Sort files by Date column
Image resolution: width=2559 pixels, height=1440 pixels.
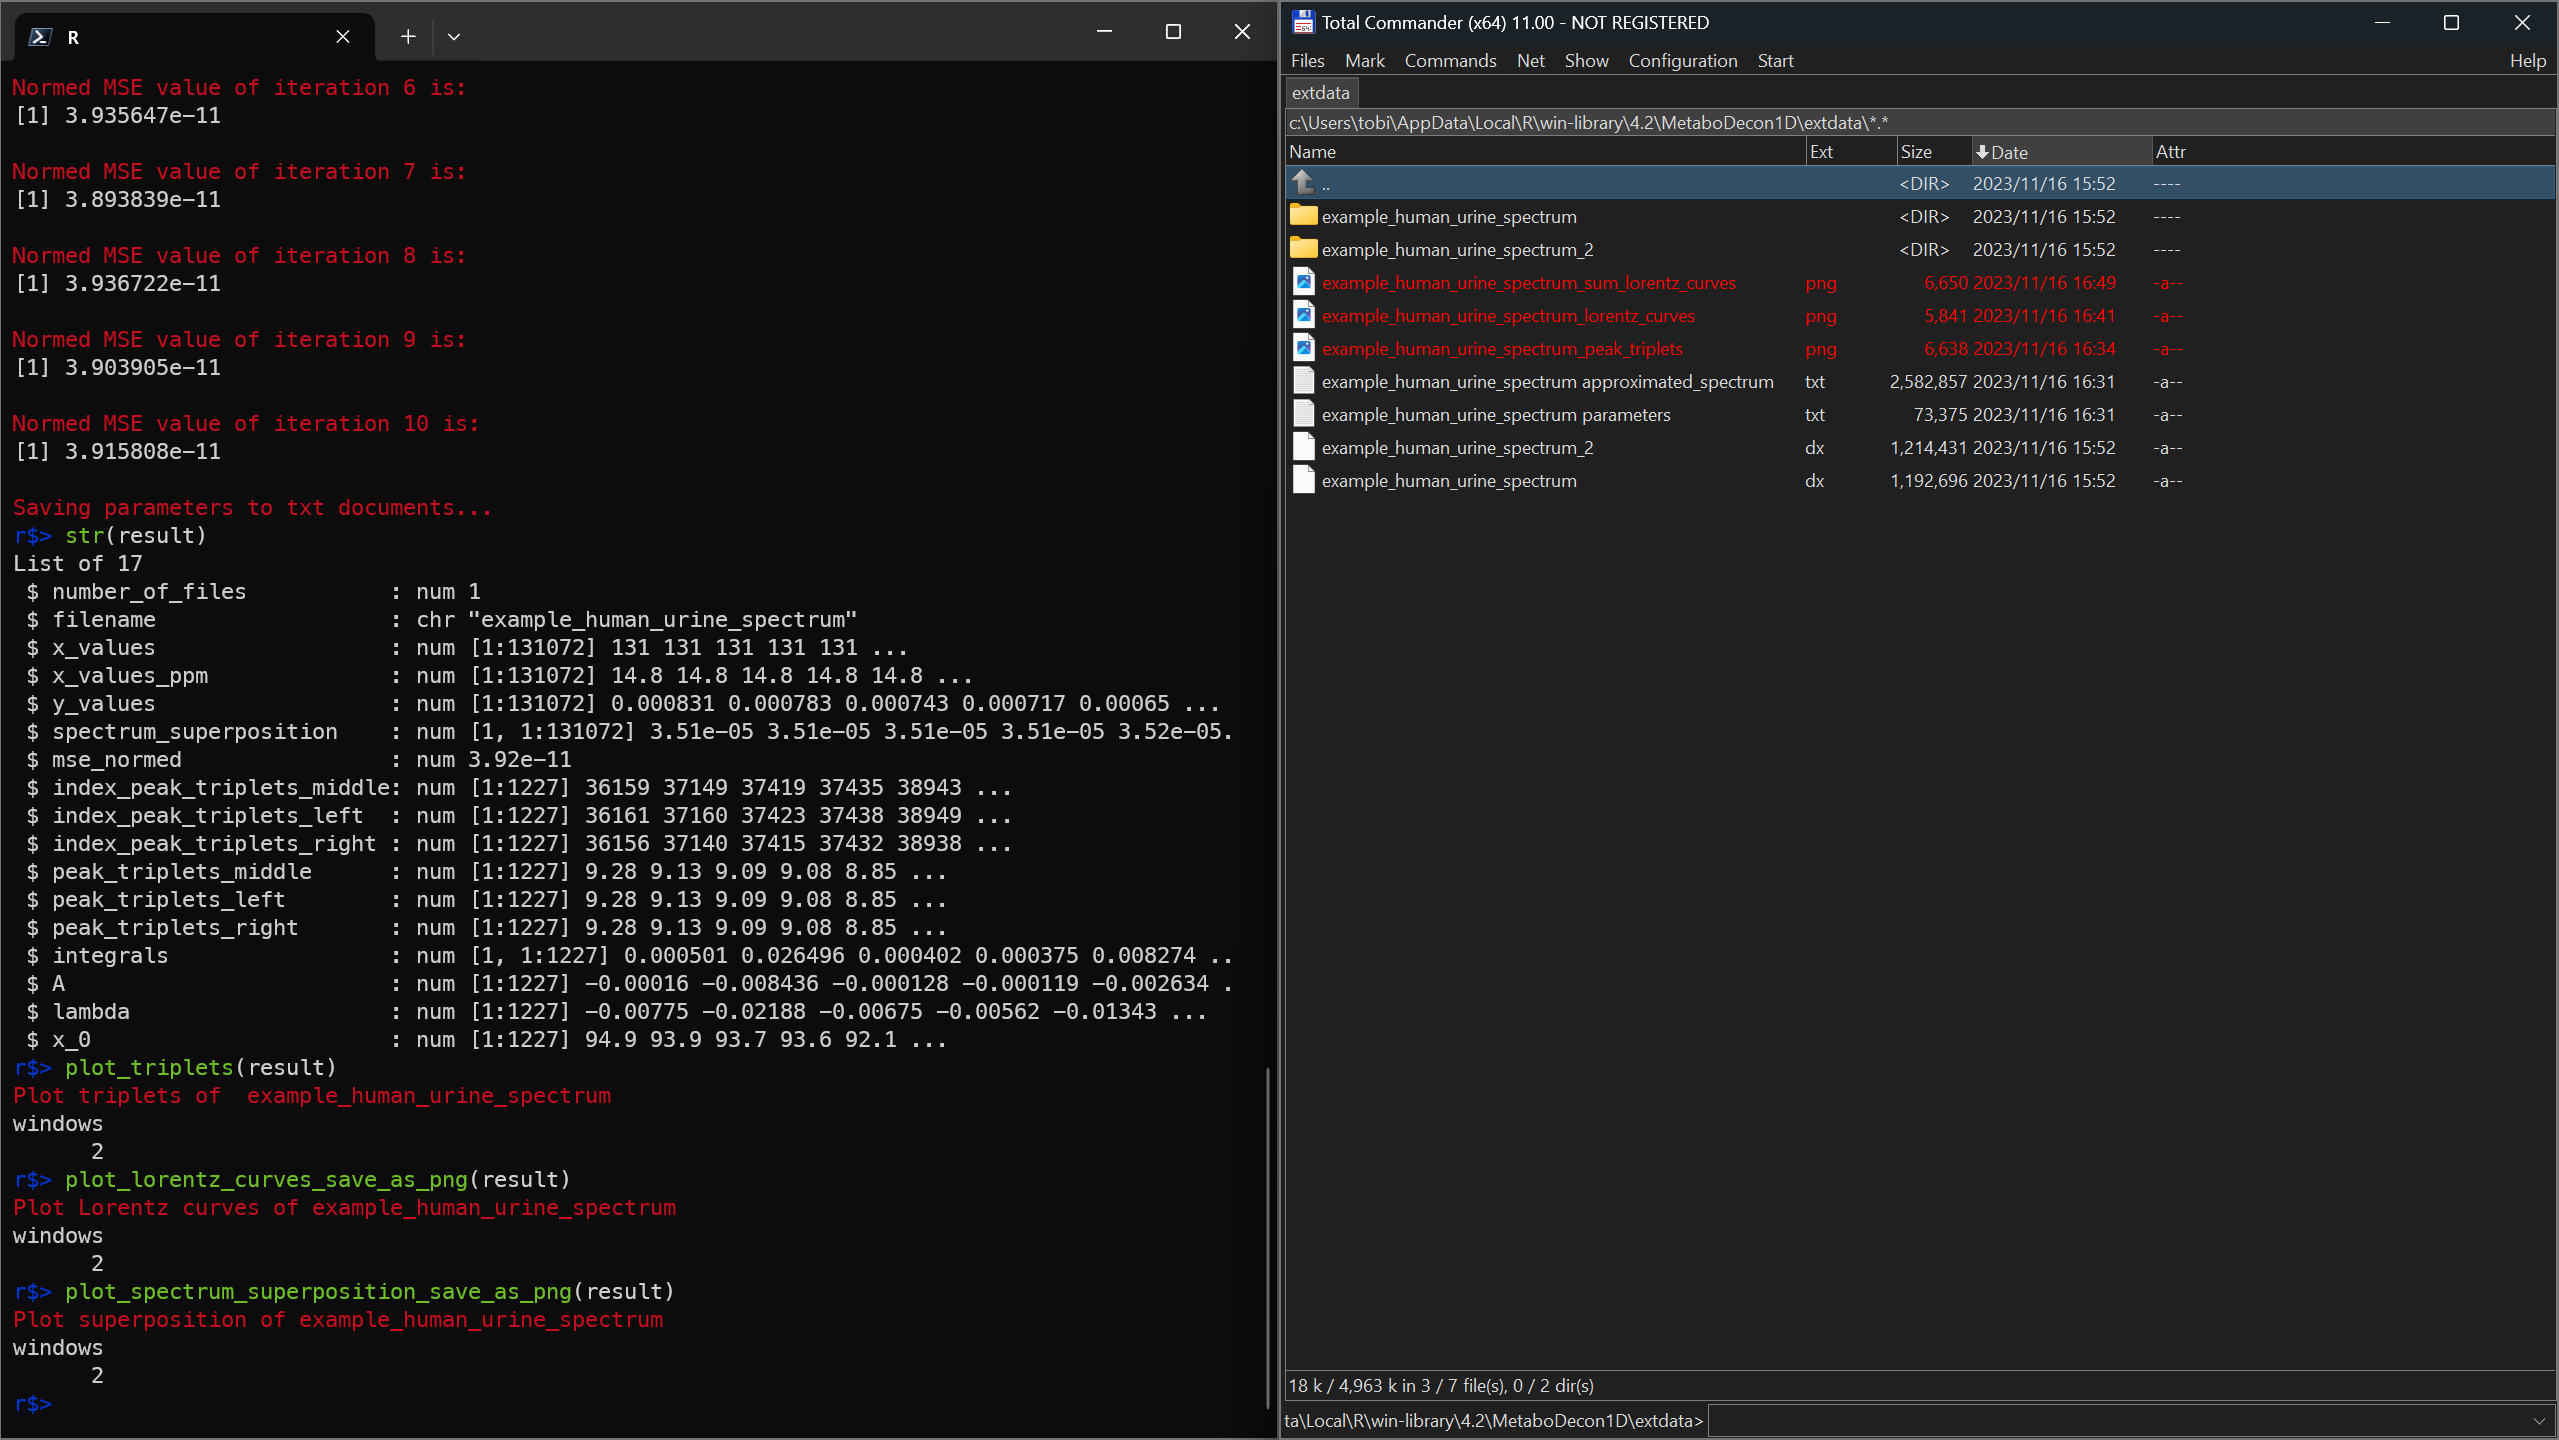pyautogui.click(x=2061, y=152)
